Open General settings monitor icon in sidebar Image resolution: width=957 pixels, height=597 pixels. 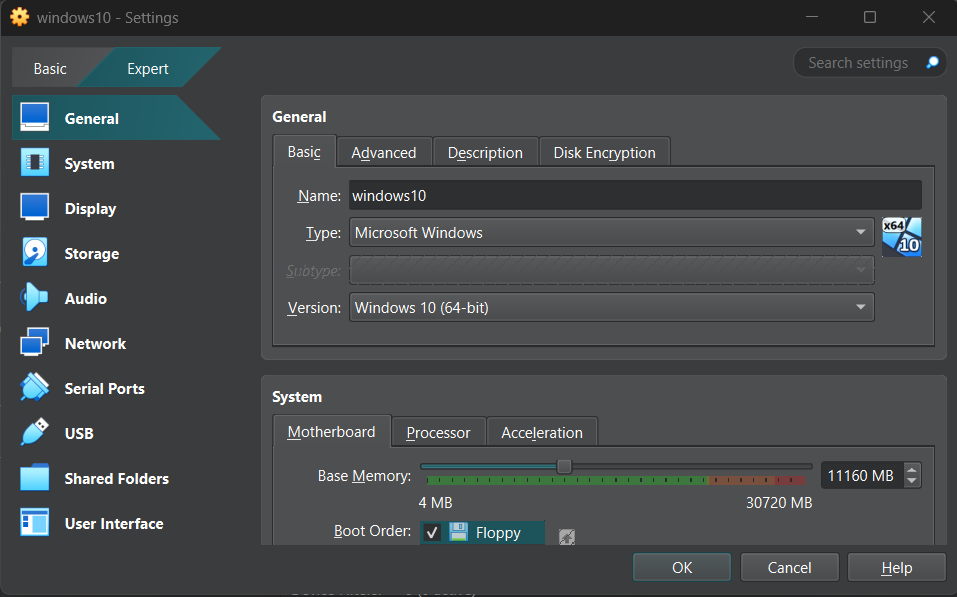[34, 117]
